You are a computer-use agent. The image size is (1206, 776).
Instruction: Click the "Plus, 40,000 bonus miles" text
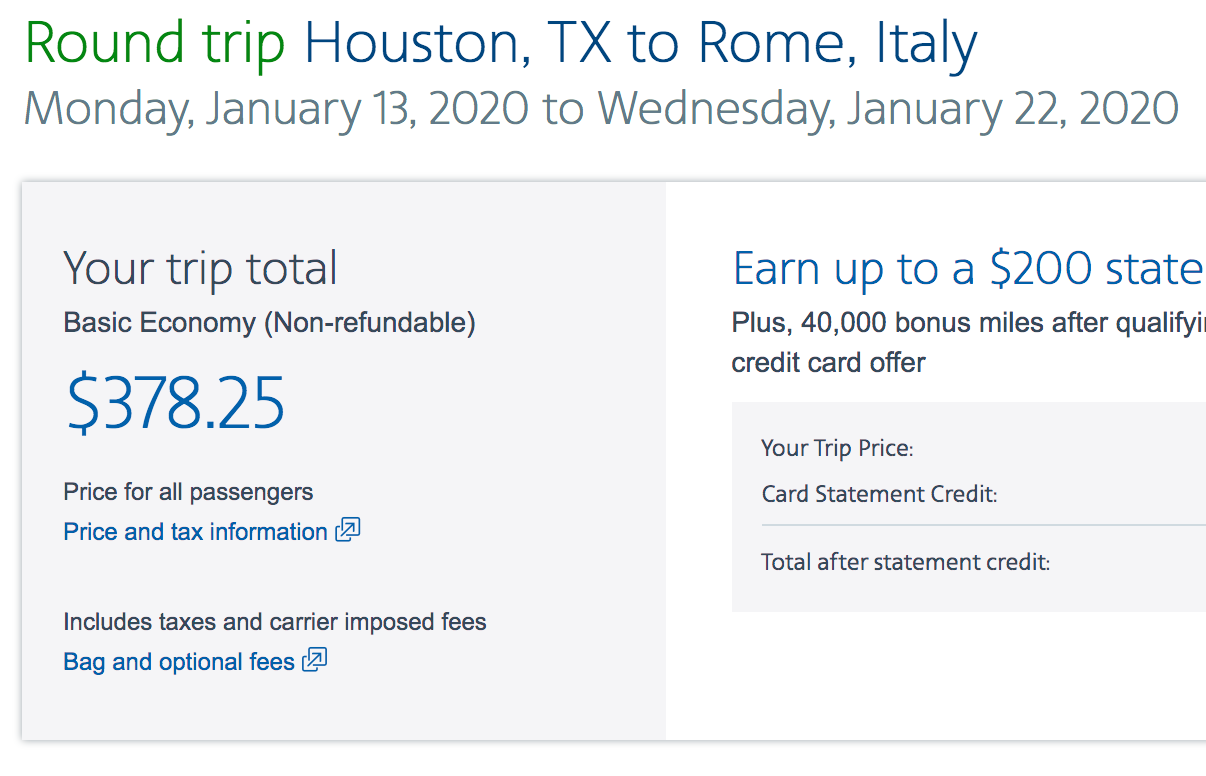tap(967, 323)
